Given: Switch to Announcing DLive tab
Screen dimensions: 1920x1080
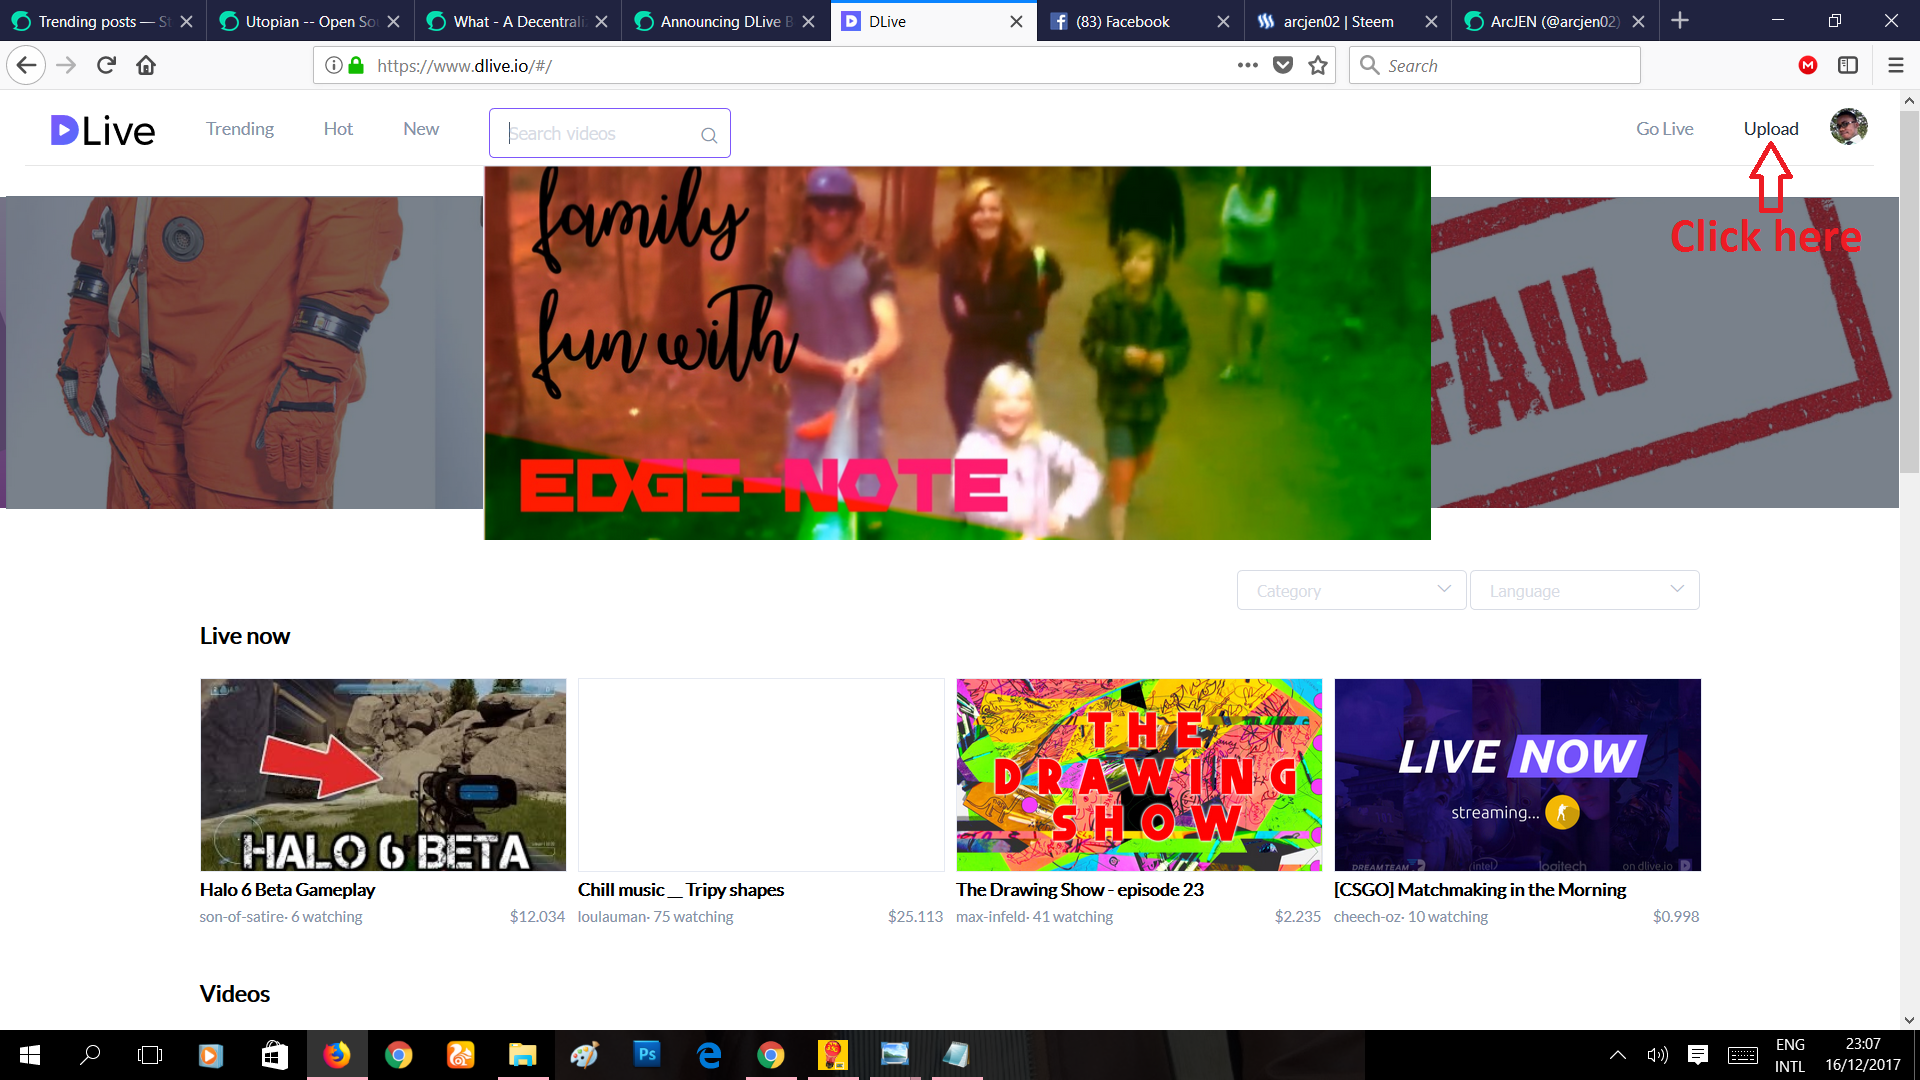Looking at the screenshot, I should point(727,21).
